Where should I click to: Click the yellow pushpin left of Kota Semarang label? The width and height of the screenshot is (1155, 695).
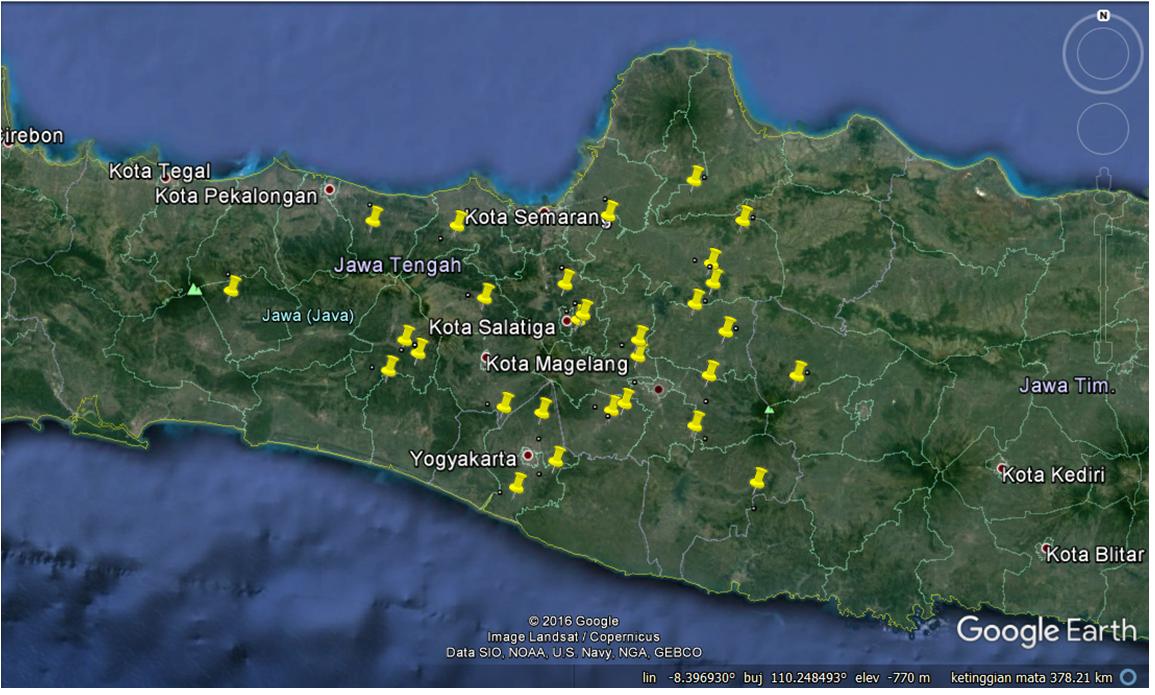458,220
